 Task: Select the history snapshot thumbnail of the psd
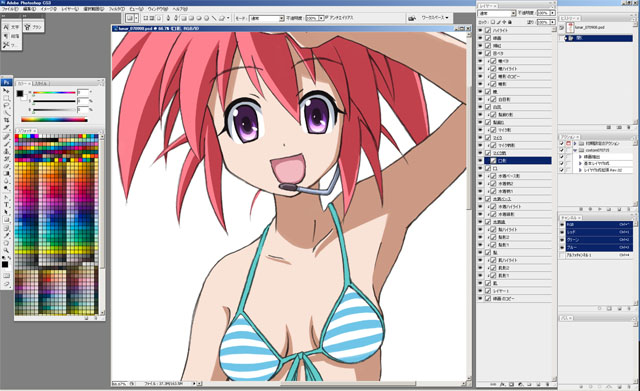pyautogui.click(x=570, y=27)
